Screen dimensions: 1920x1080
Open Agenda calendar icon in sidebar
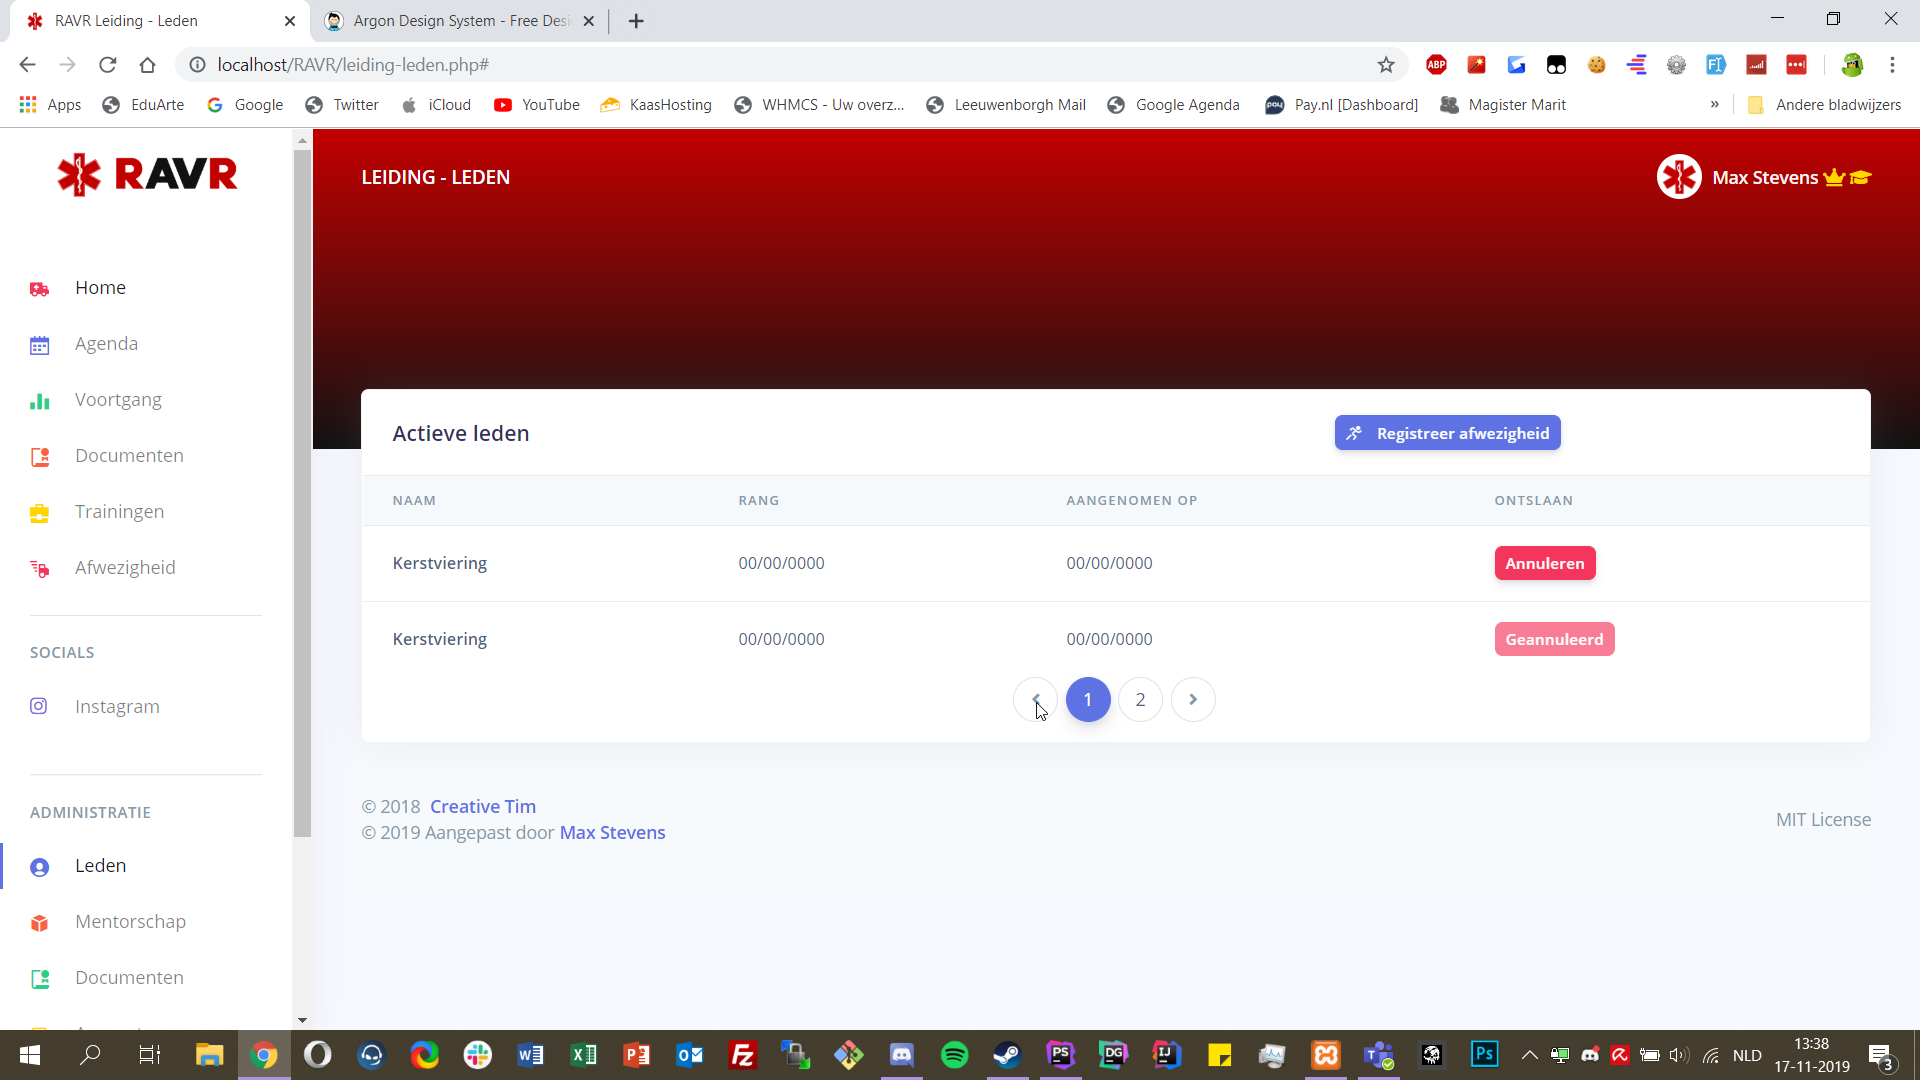(x=40, y=345)
